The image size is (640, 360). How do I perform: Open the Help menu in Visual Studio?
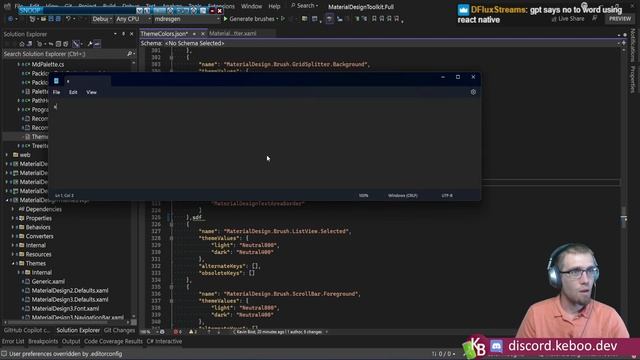(274, 6)
